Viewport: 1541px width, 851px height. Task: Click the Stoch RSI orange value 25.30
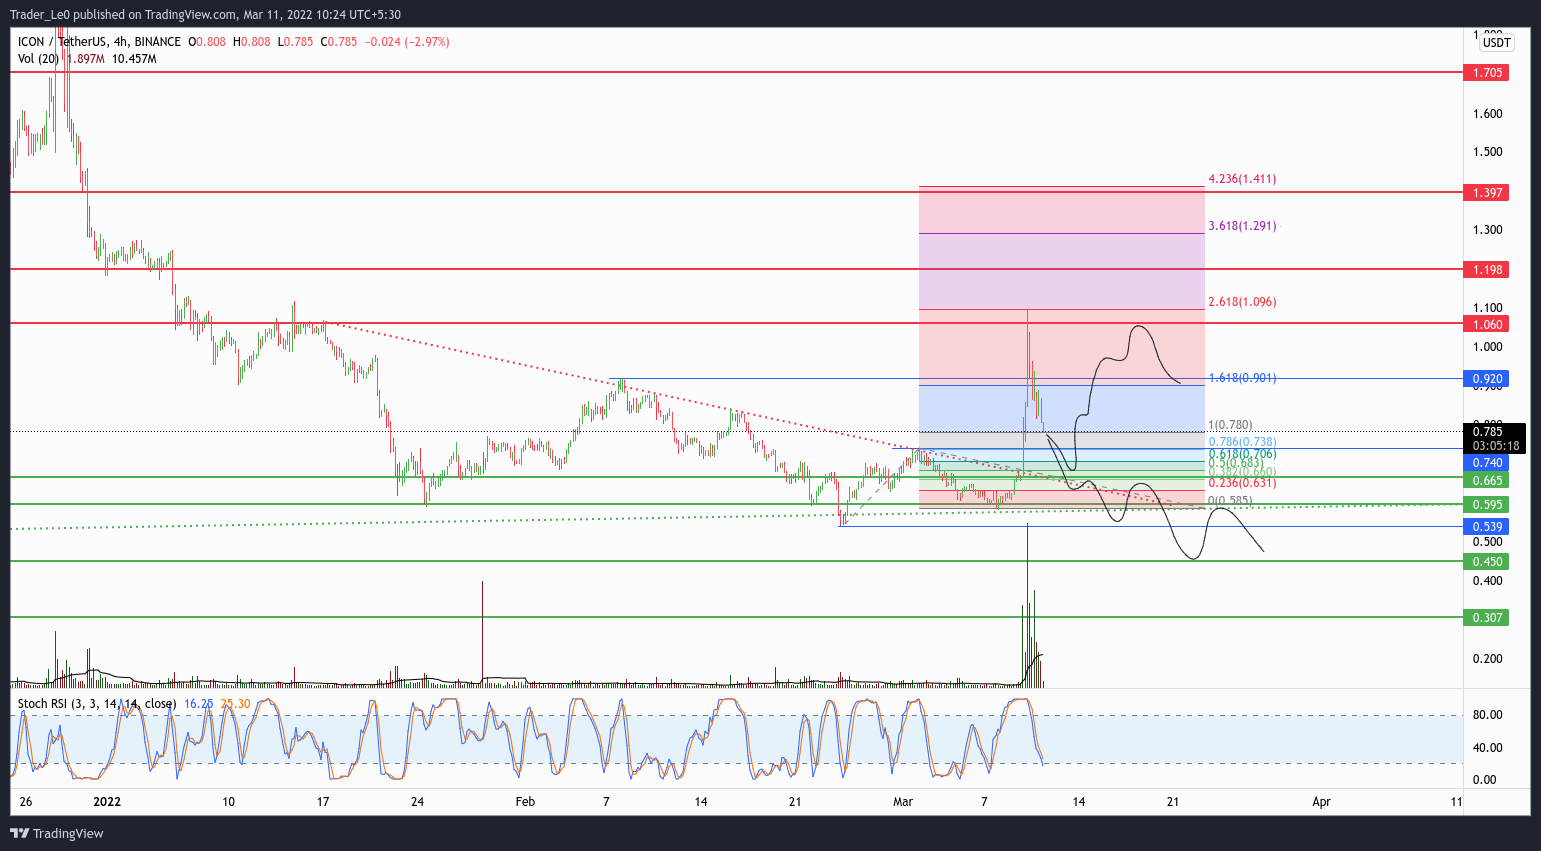coord(235,704)
